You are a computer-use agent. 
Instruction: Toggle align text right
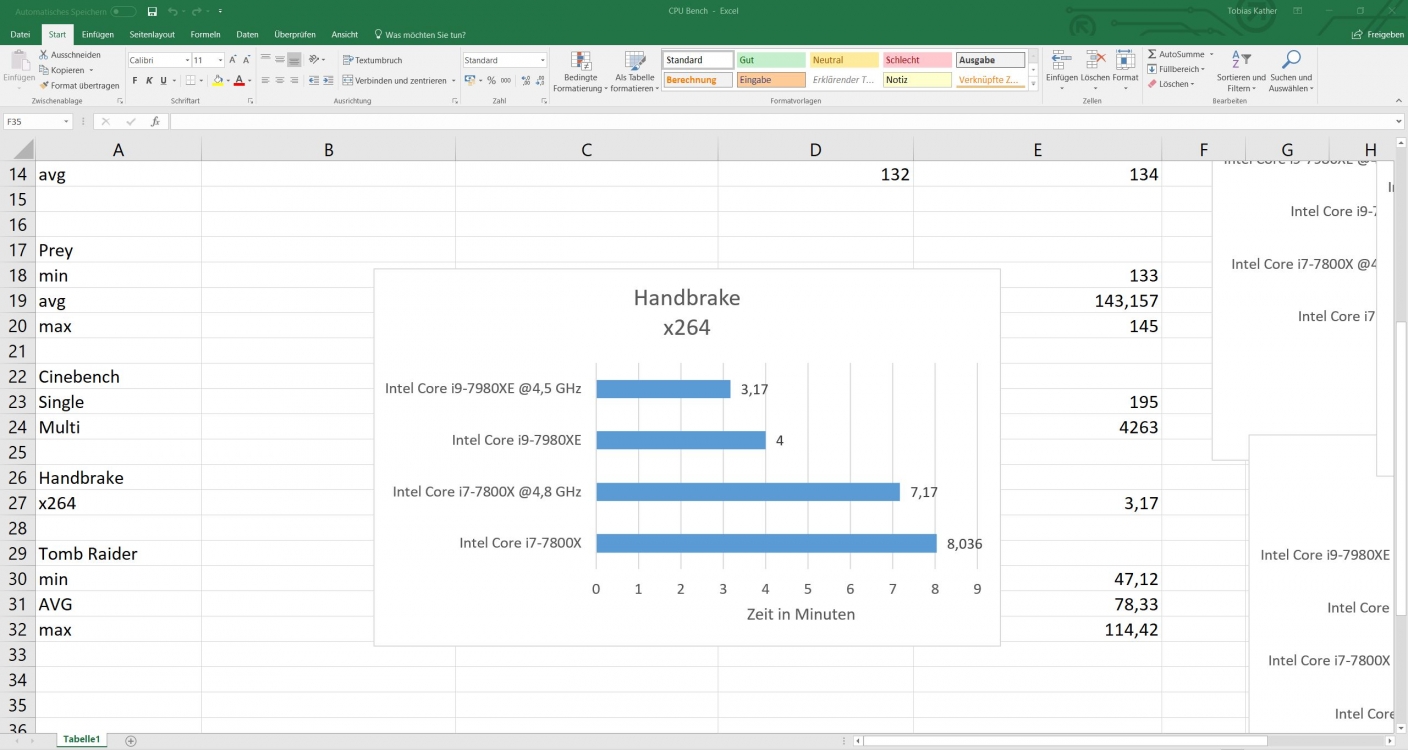295,80
